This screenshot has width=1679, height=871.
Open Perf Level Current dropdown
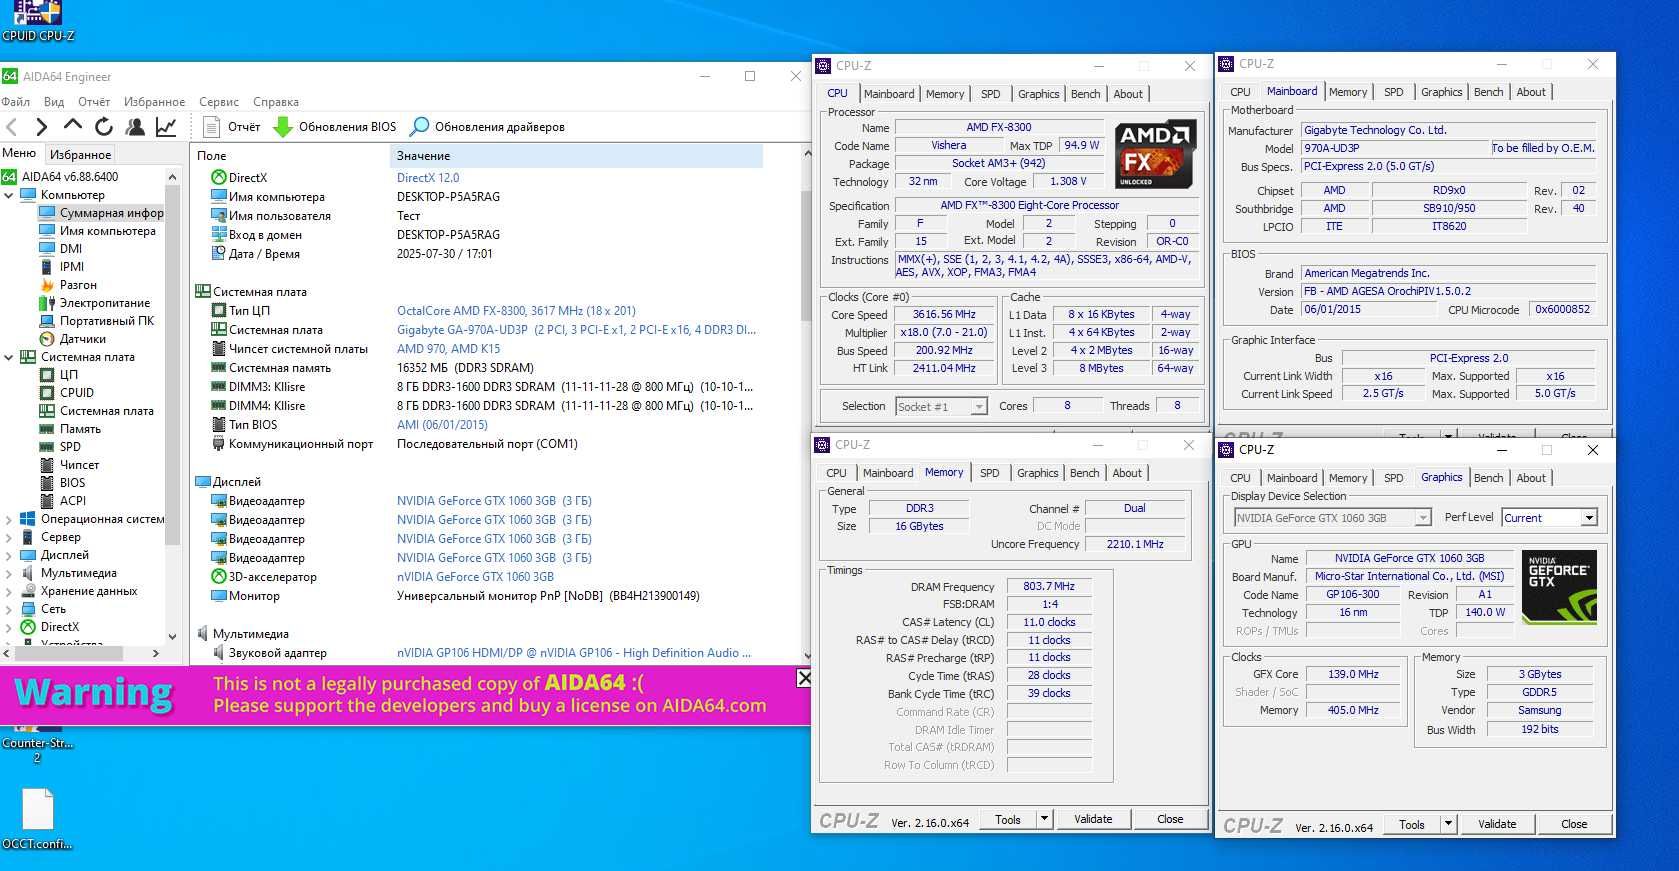(x=1549, y=518)
